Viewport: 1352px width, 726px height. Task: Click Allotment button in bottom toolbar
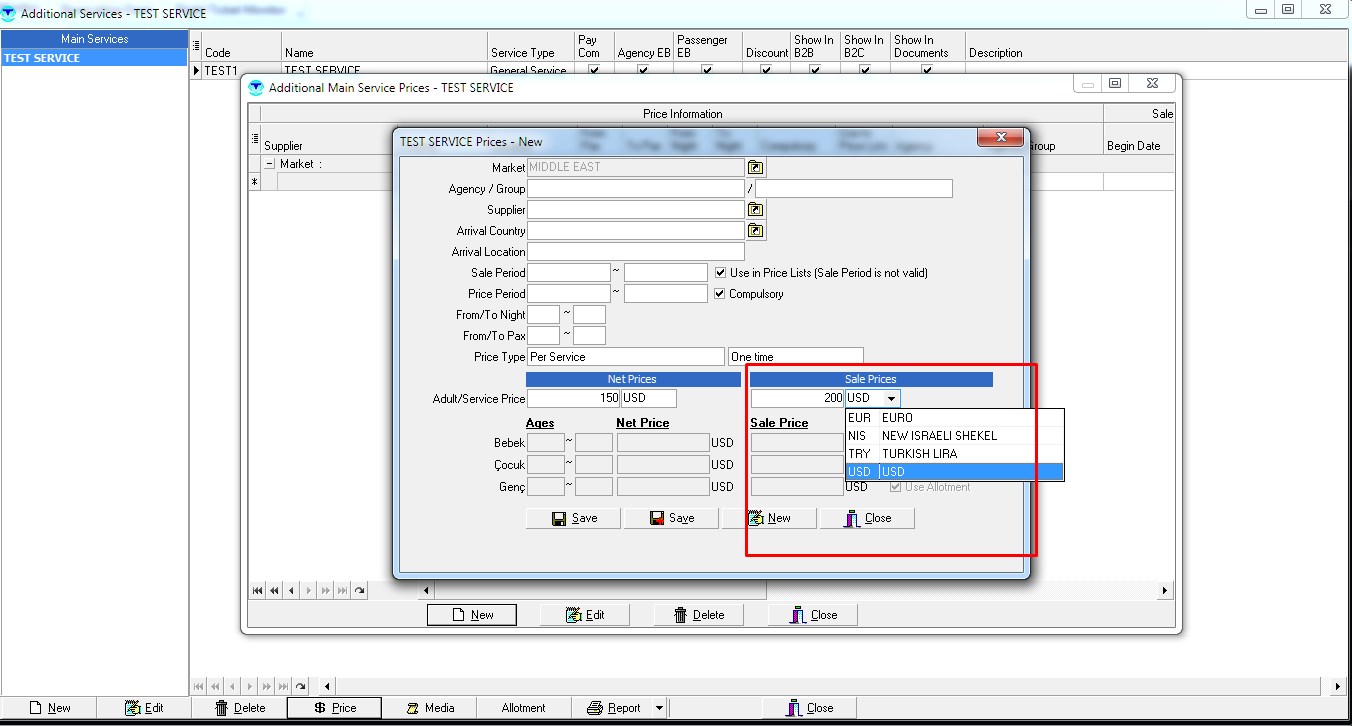pyautogui.click(x=523, y=708)
